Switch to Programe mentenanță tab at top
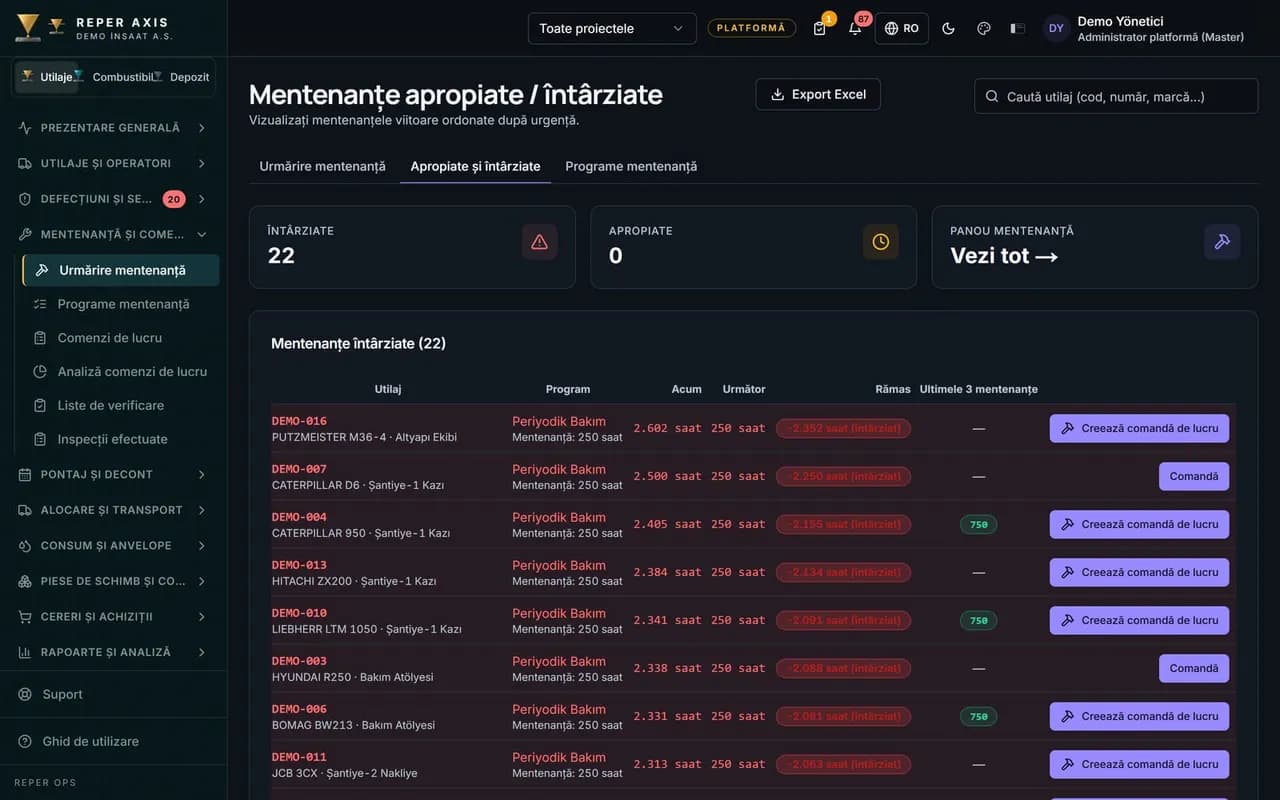This screenshot has height=800, width=1280. pyautogui.click(x=631, y=166)
